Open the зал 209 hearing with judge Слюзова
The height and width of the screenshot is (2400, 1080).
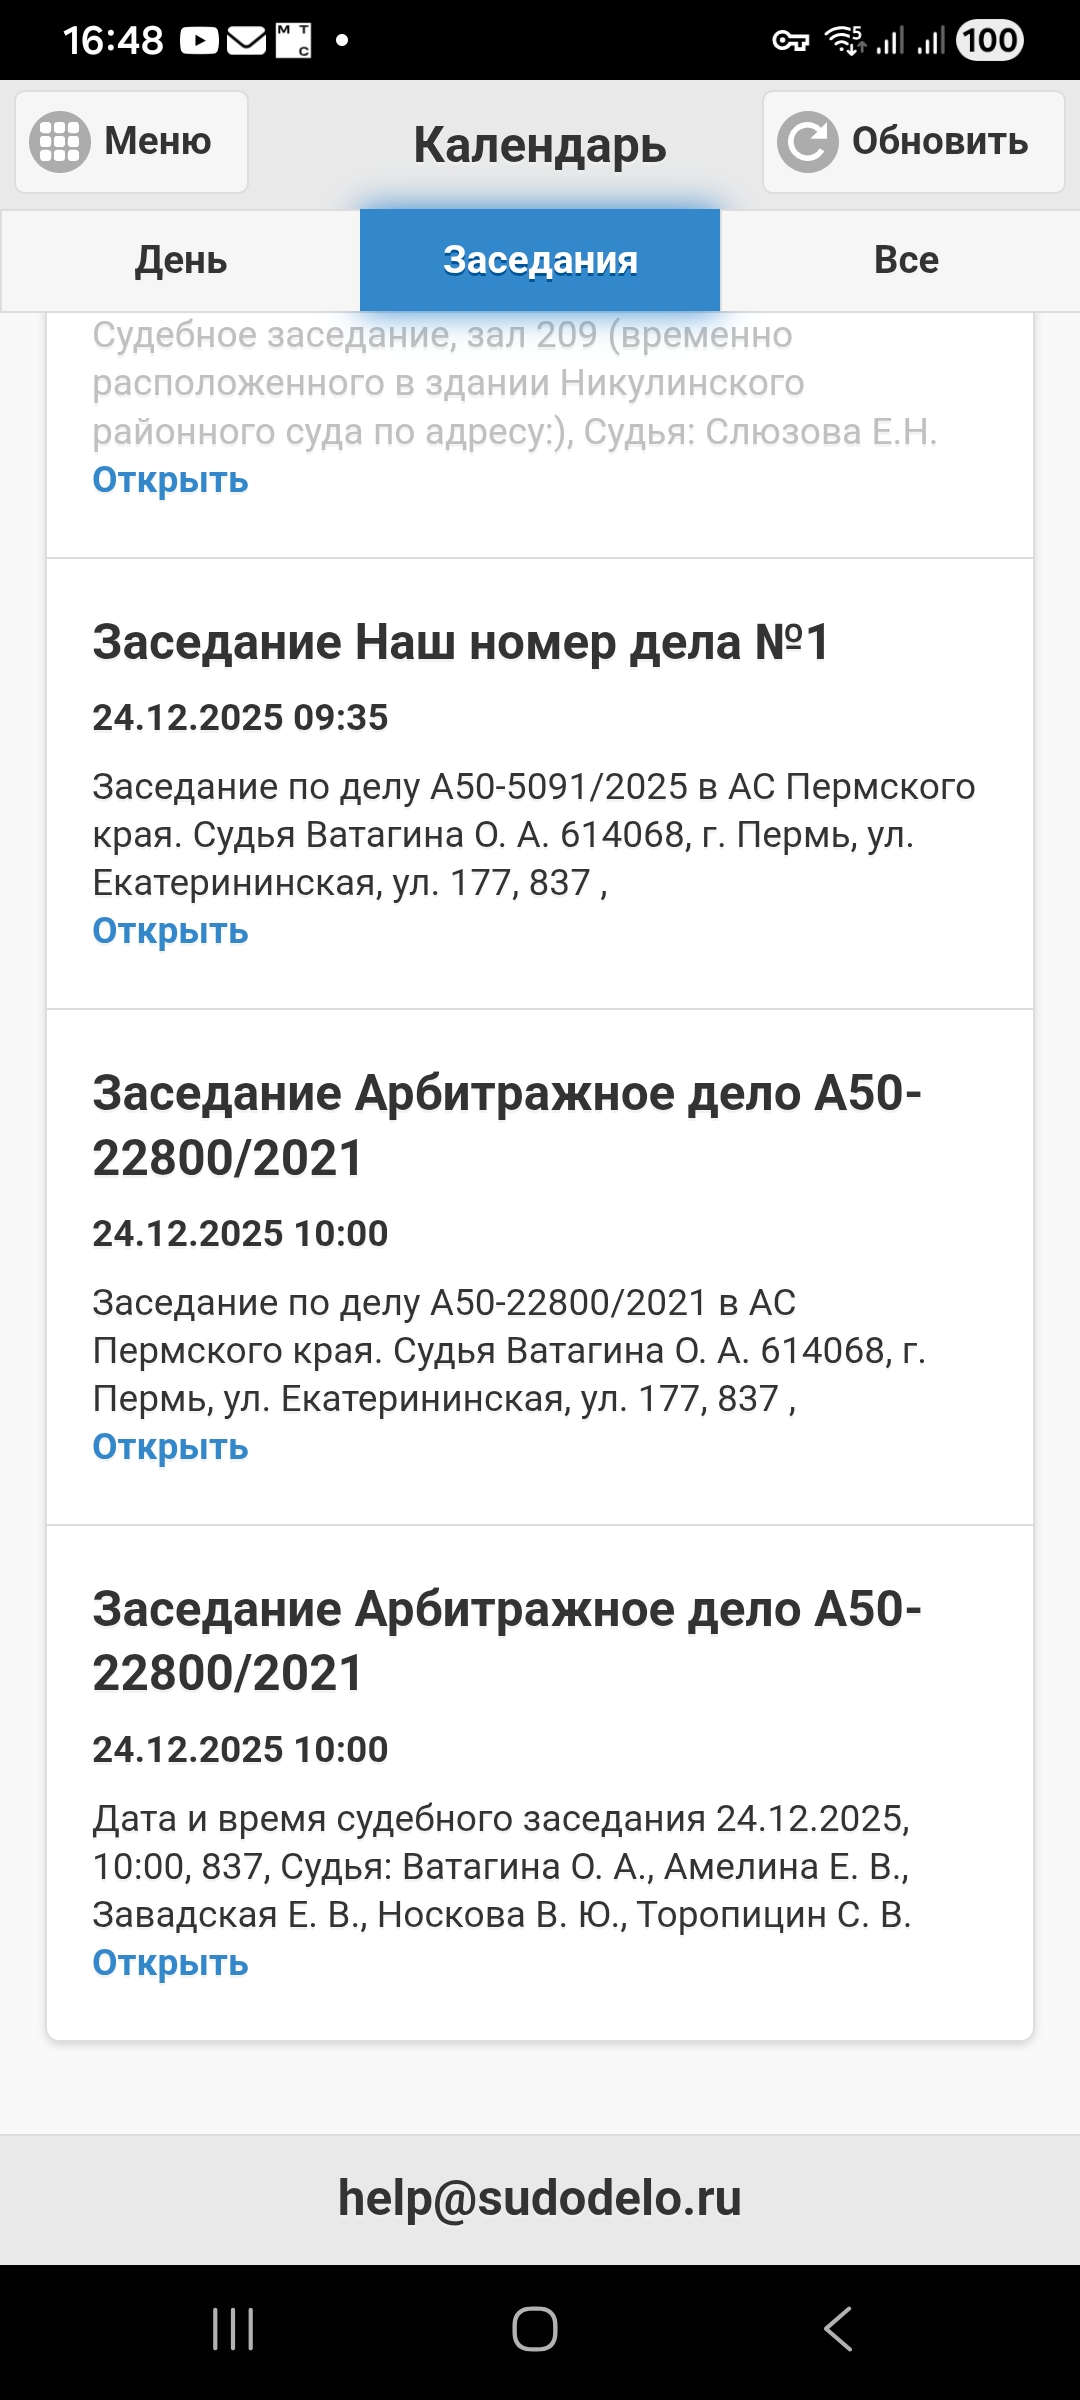pos(170,481)
